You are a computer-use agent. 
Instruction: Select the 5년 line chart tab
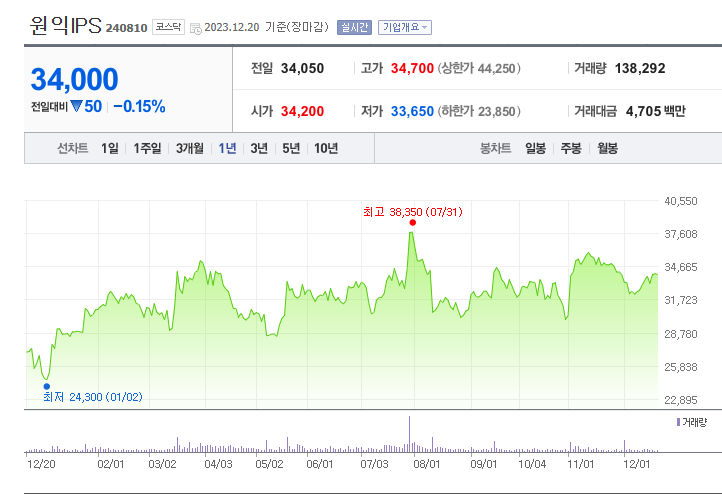pyautogui.click(x=291, y=148)
